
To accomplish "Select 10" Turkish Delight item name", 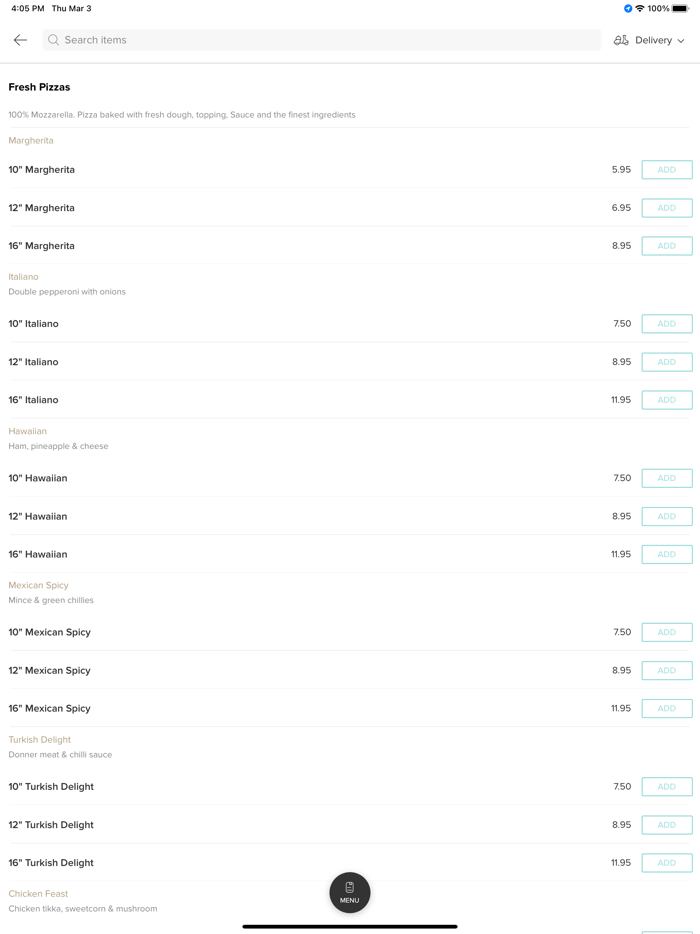I will click(51, 787).
